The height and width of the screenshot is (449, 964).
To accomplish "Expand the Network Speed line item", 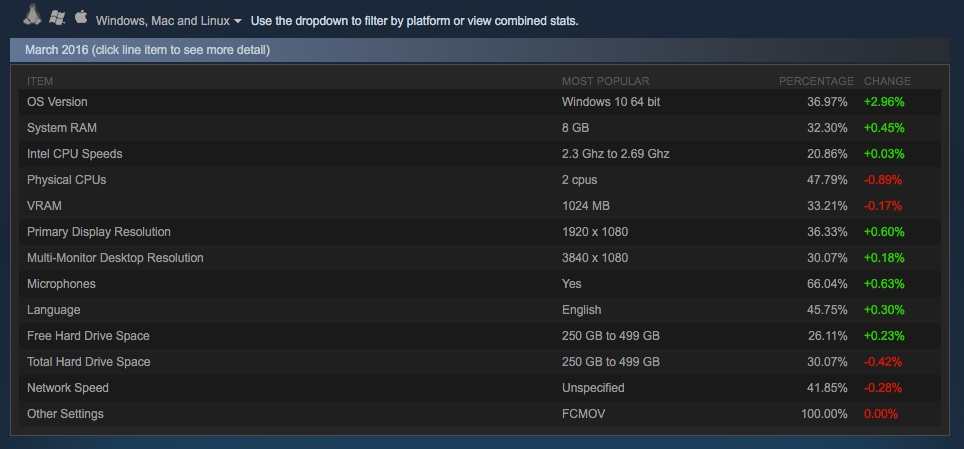I will tap(480, 388).
